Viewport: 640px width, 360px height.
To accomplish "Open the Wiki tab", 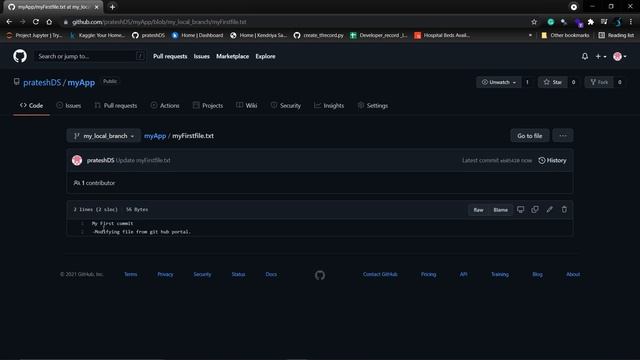I will click(x=247, y=105).
